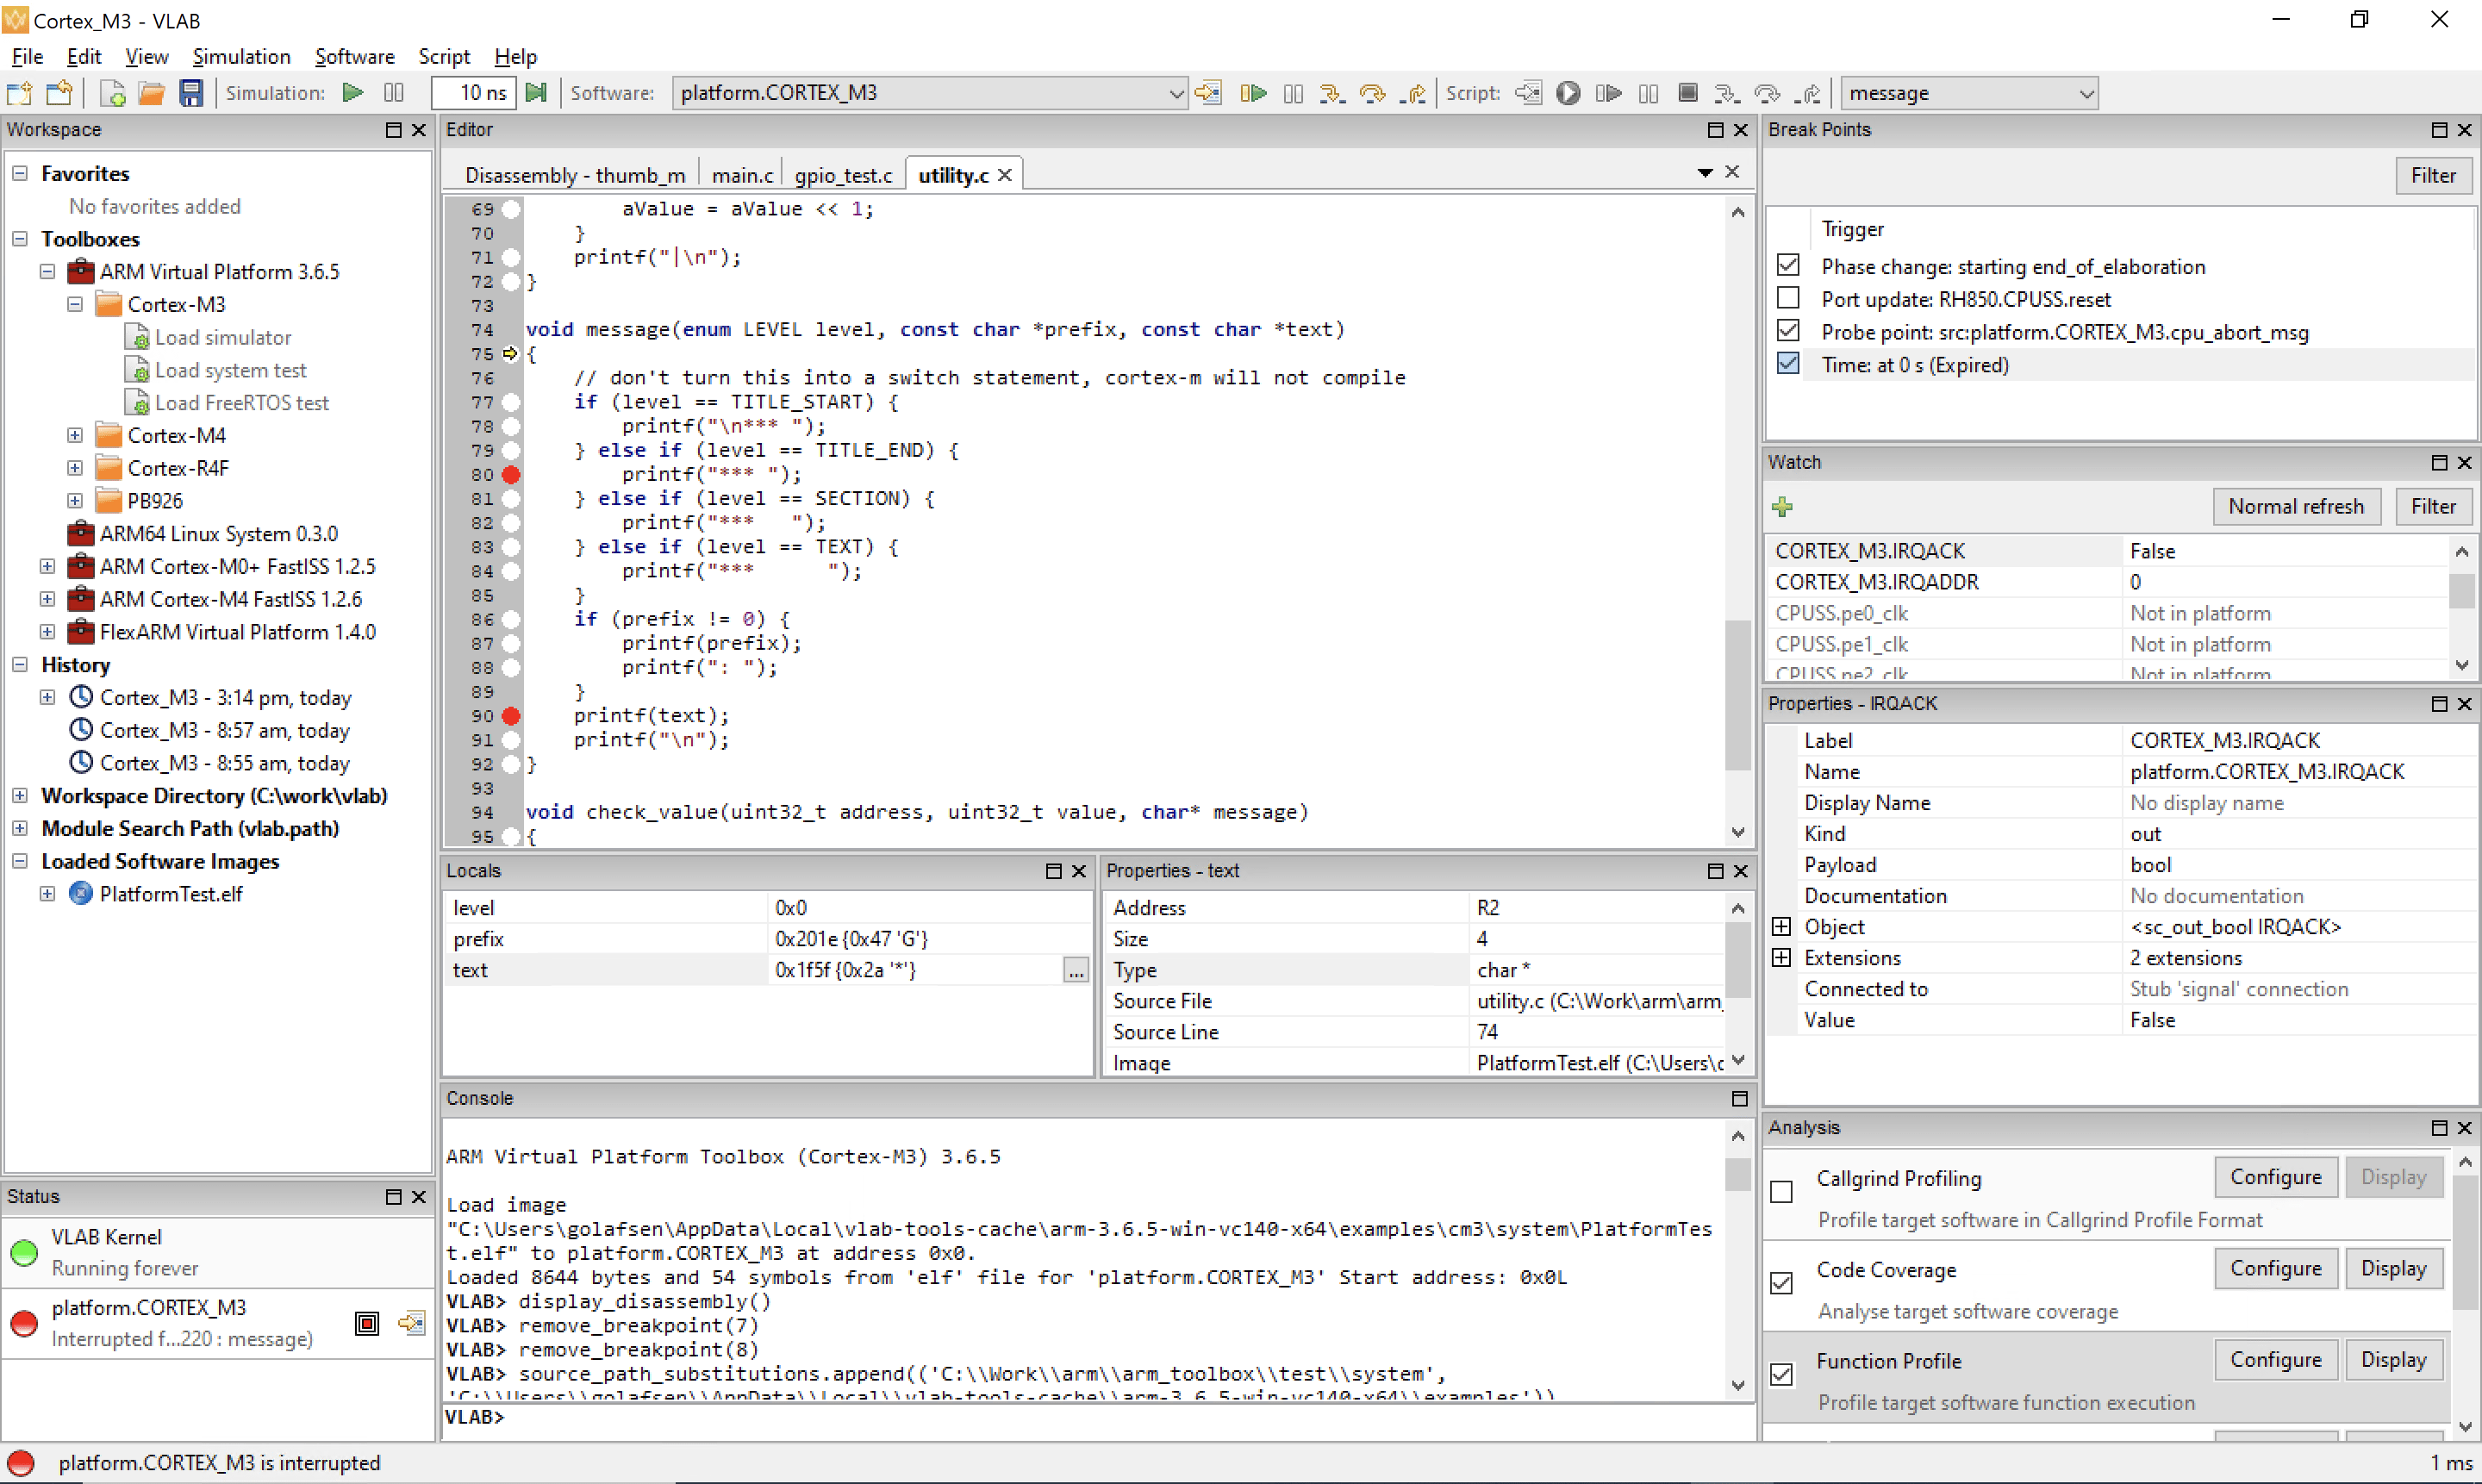This screenshot has height=1484, width=2482.
Task: Toggle breakpoint marker on line 80
Action: click(511, 474)
